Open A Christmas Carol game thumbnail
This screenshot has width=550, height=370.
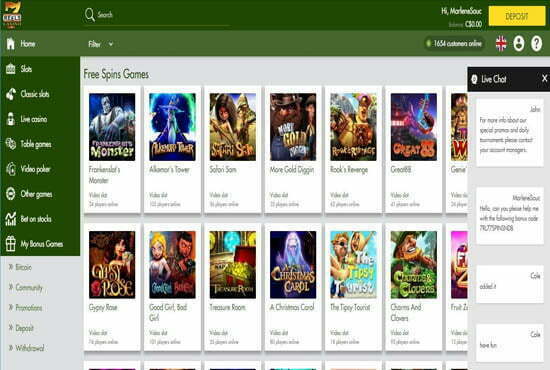[293, 265]
